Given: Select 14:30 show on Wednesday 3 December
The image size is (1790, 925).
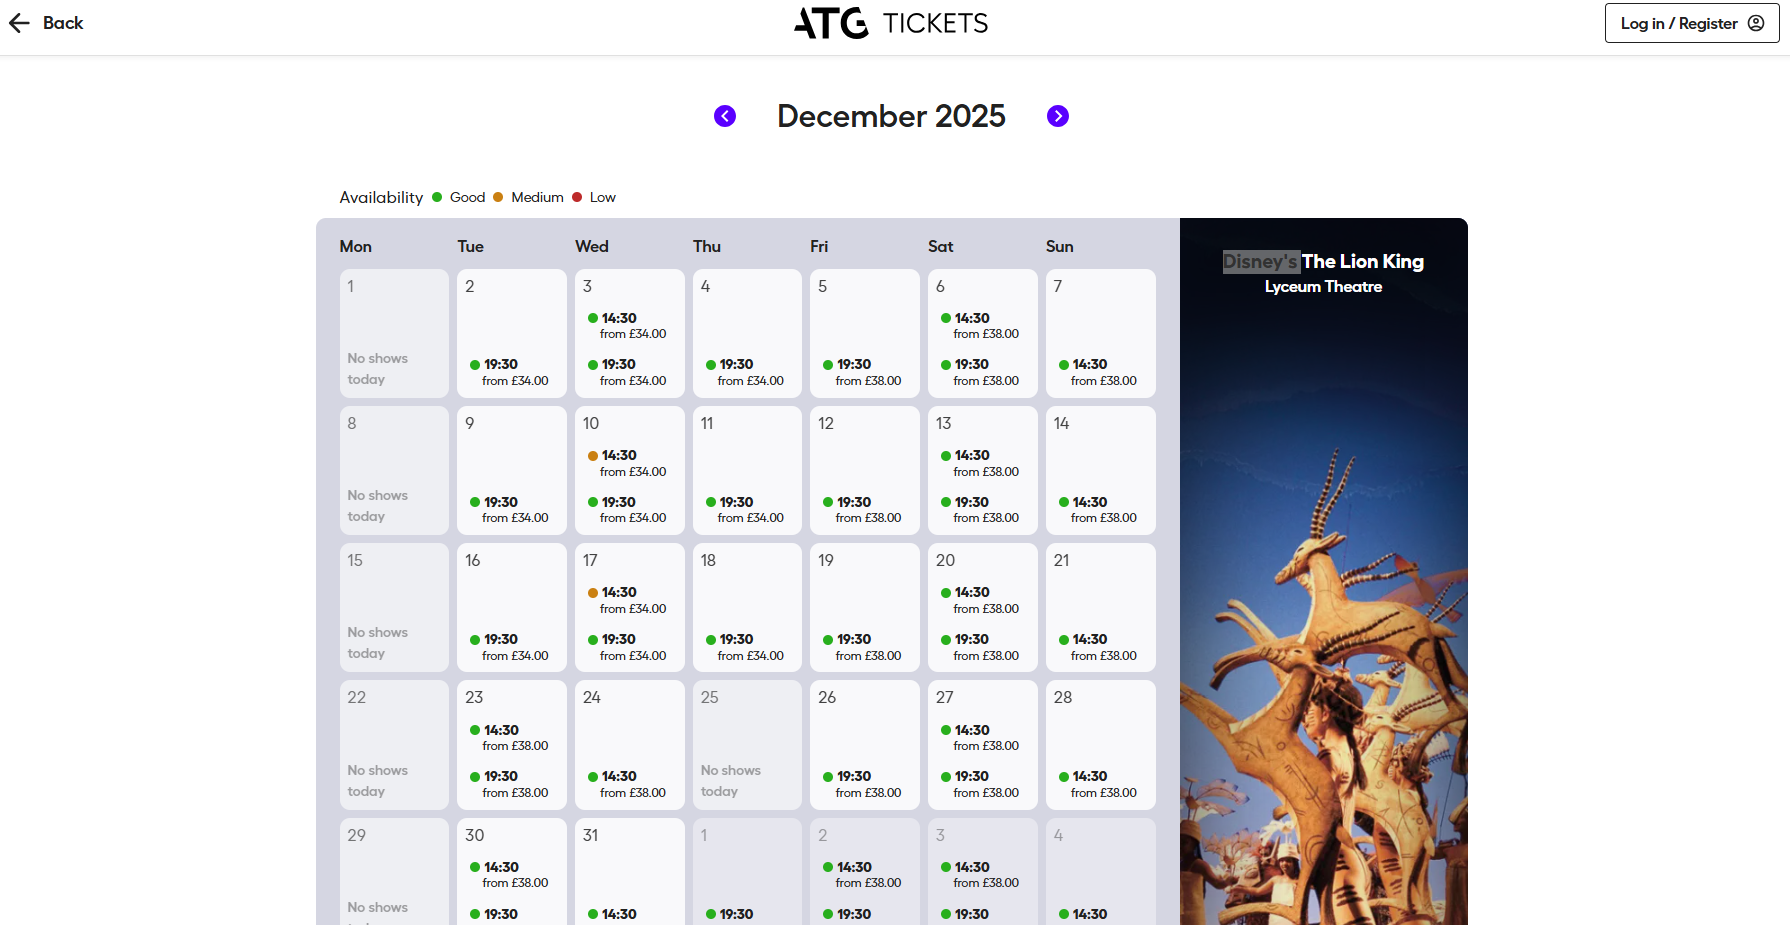Looking at the screenshot, I should [627, 326].
